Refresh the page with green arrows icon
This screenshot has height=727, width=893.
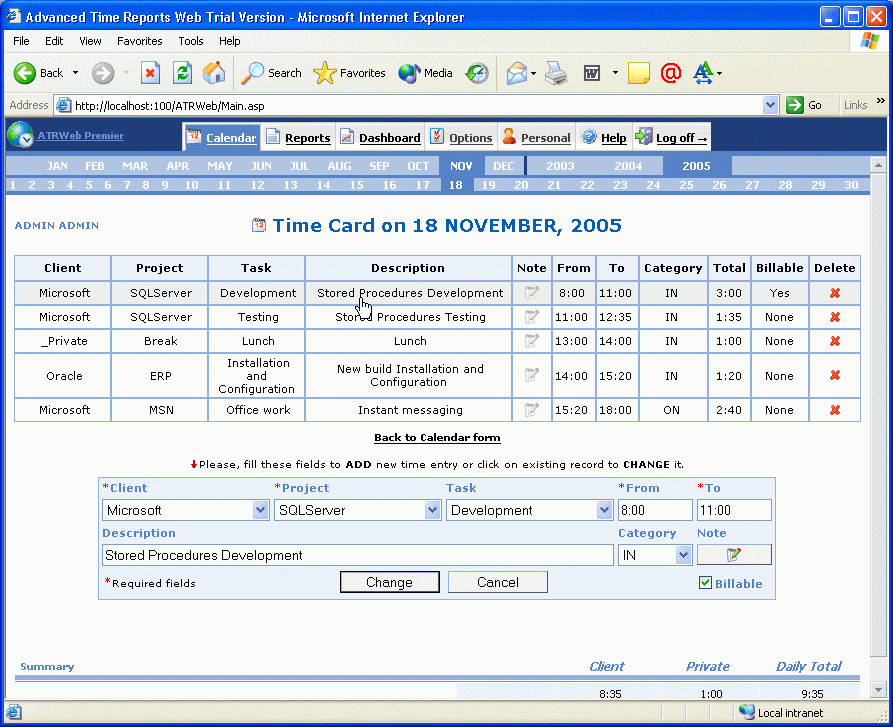click(x=182, y=73)
